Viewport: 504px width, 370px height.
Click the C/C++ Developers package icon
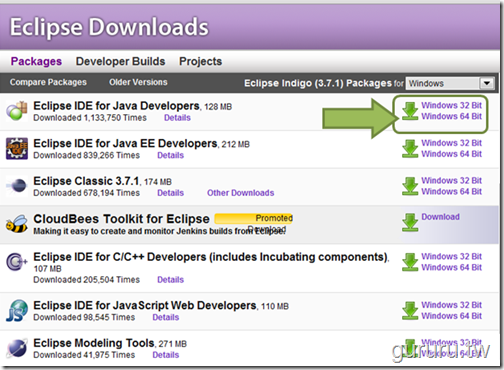[17, 262]
